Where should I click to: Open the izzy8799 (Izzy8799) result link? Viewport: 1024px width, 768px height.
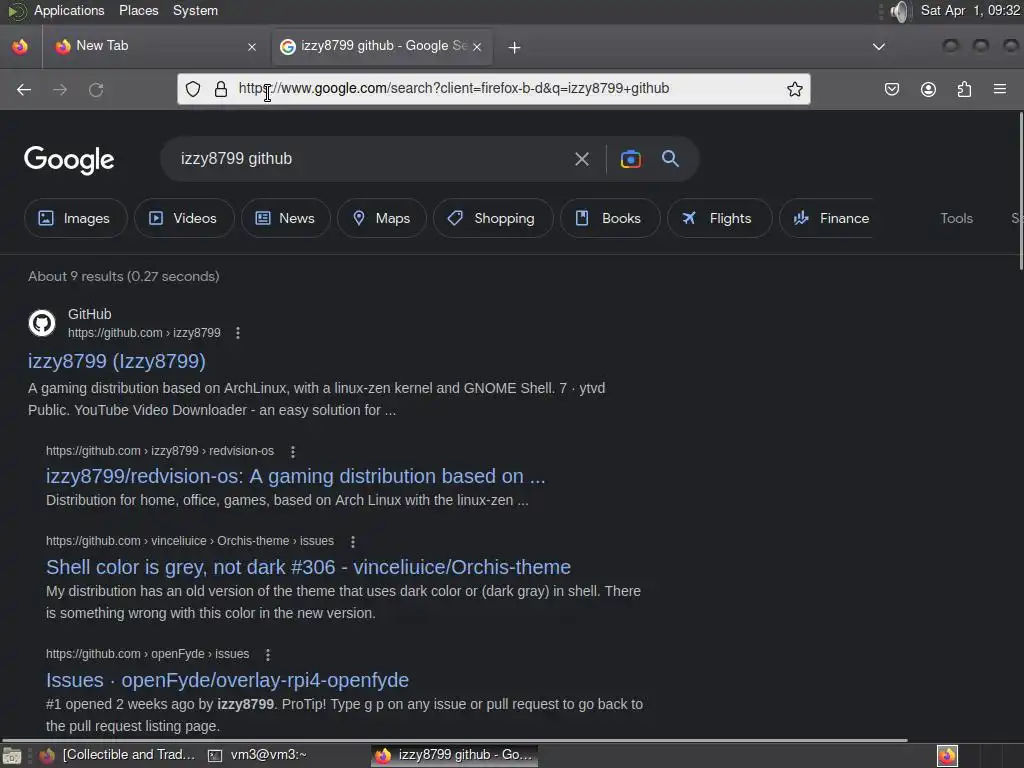(117, 361)
